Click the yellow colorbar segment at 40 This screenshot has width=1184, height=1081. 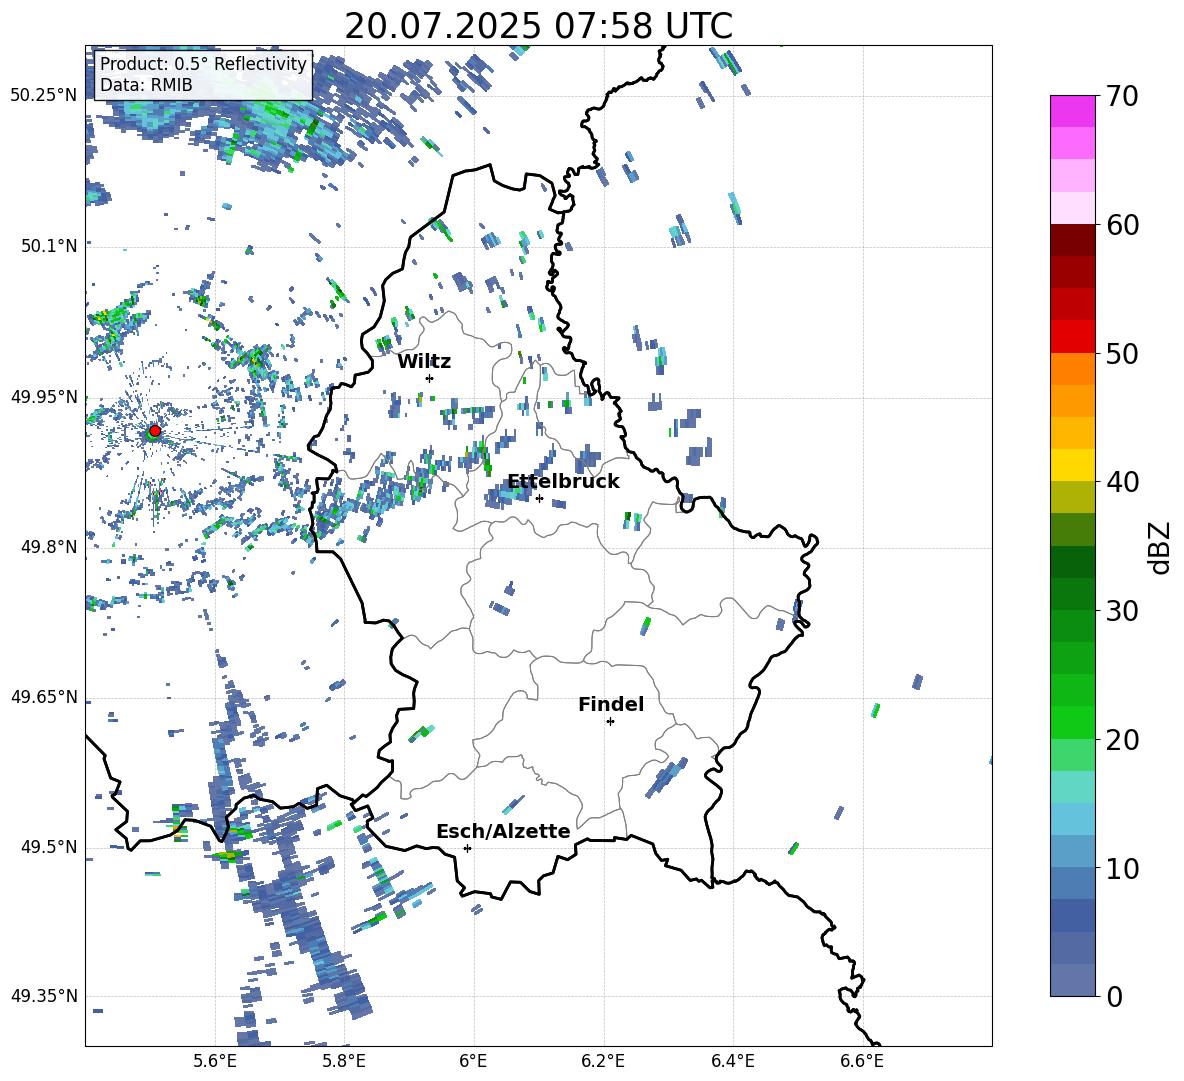1072,465
